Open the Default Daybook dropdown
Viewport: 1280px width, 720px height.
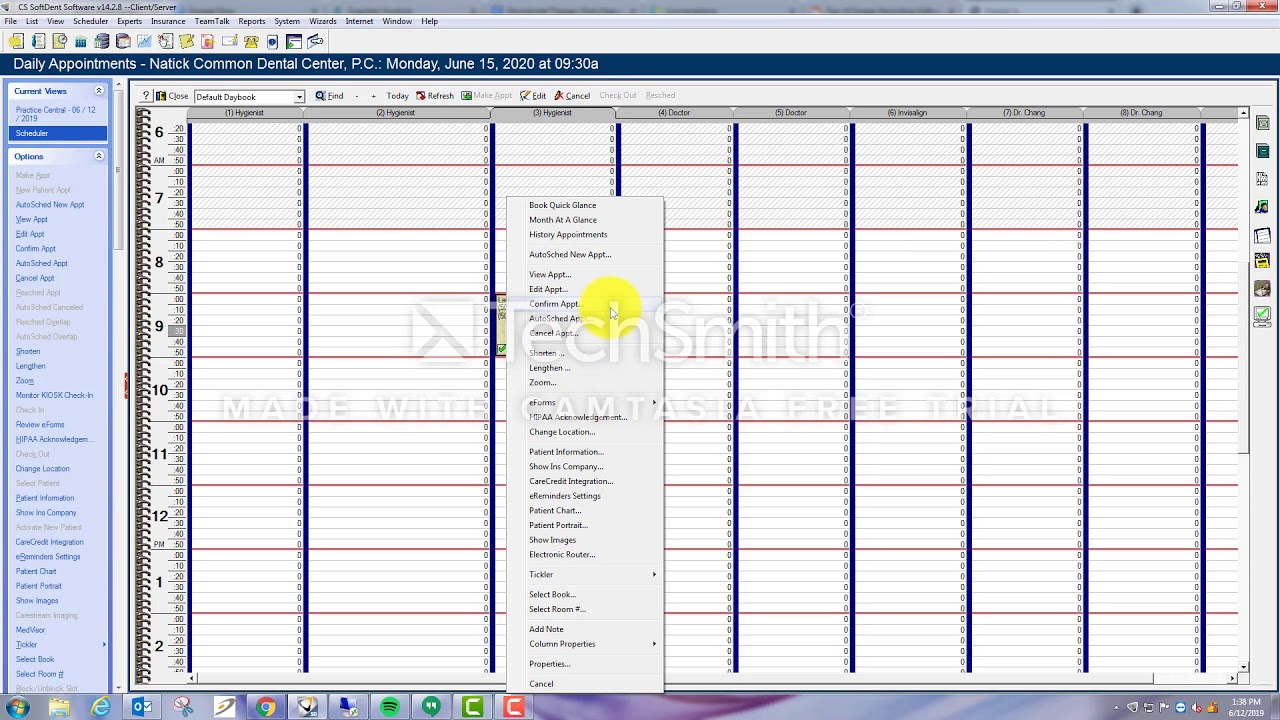point(299,97)
